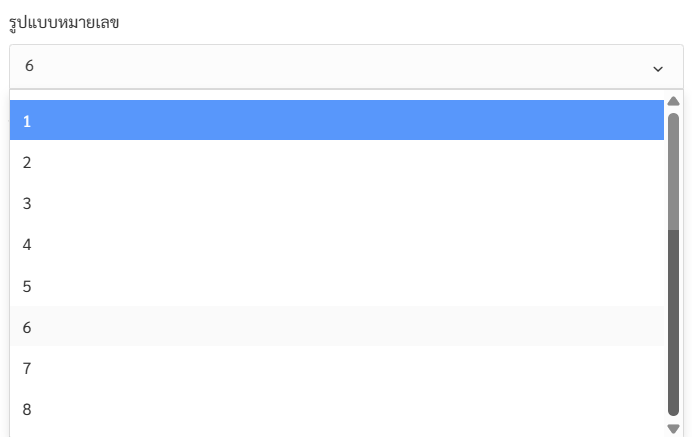
Task: Choose option 8 in the list
Action: click(337, 409)
